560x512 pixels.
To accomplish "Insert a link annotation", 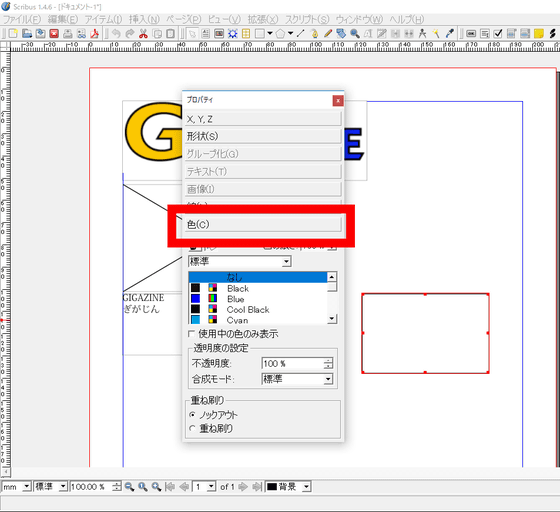I will pyautogui.click(x=552, y=34).
